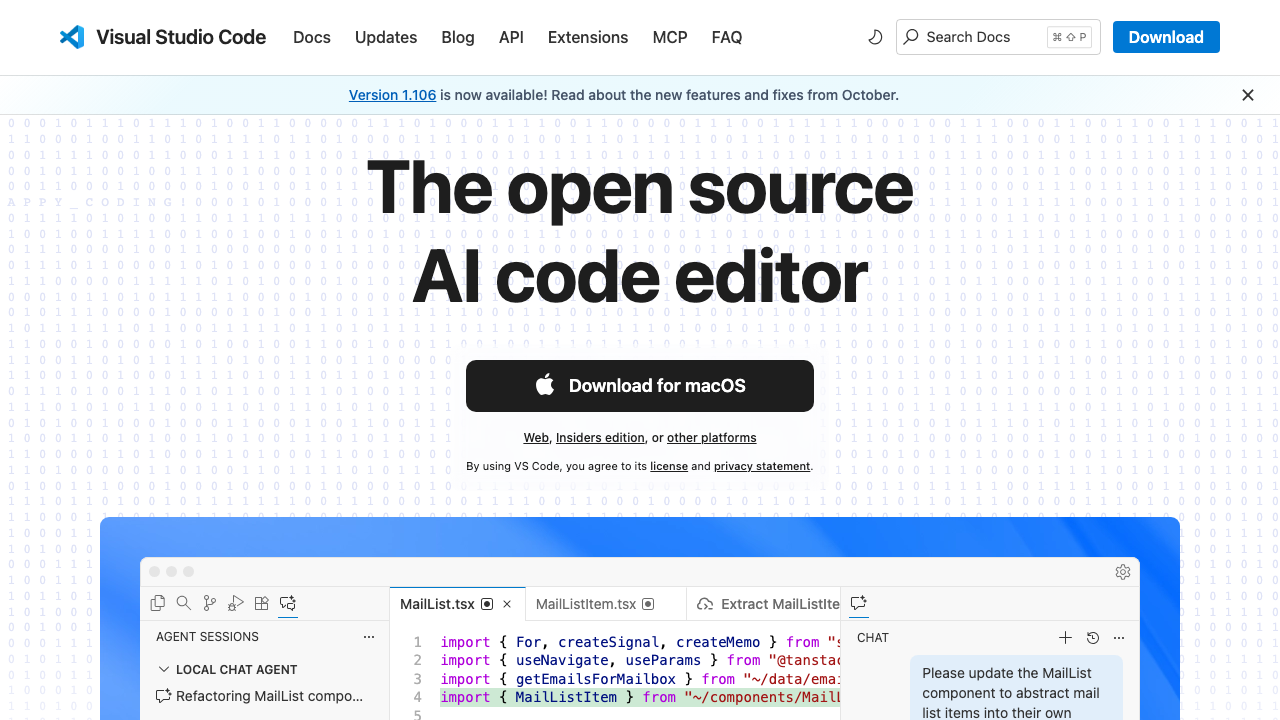Dismiss the version announcement banner

pos(1247,95)
